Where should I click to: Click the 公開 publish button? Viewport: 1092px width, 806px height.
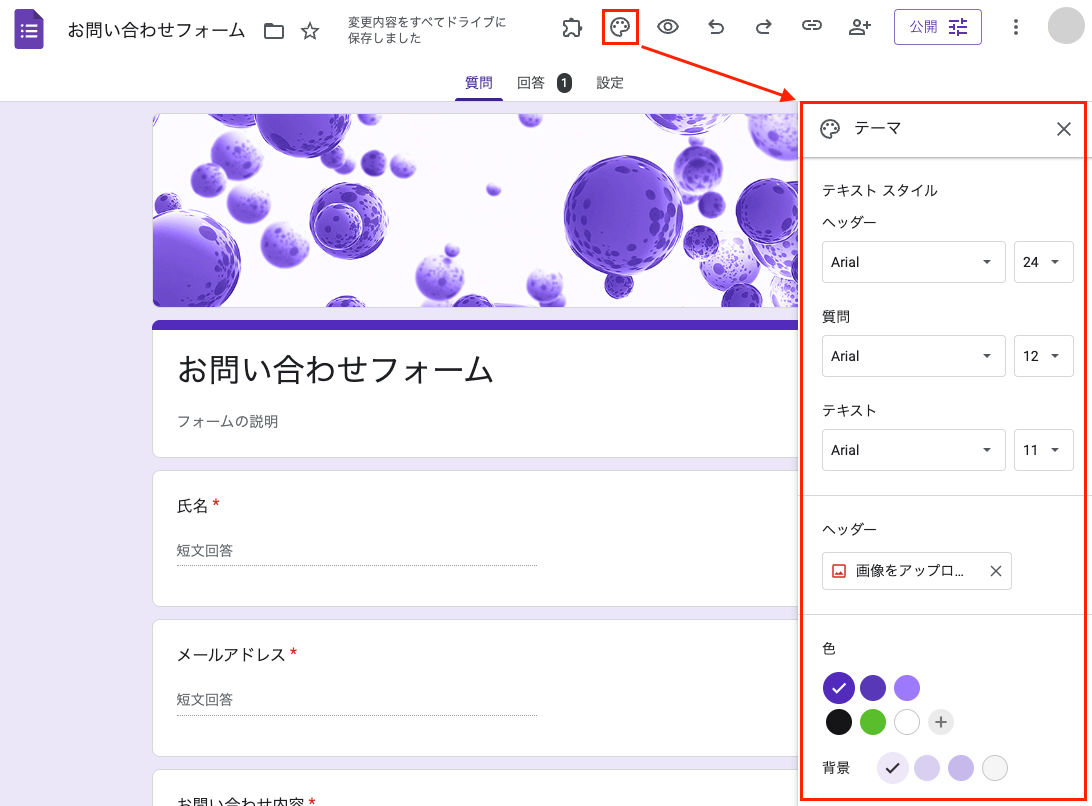coord(937,28)
